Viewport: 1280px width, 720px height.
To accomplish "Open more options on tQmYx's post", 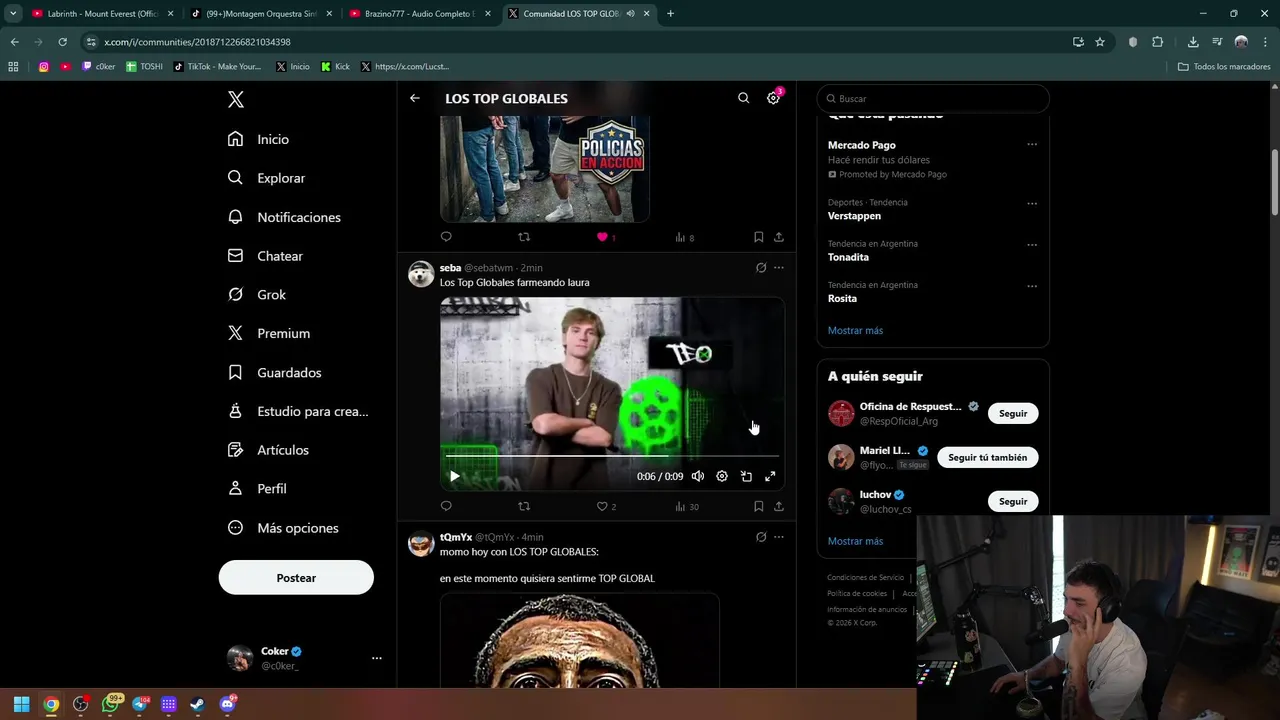I will pyautogui.click(x=779, y=537).
